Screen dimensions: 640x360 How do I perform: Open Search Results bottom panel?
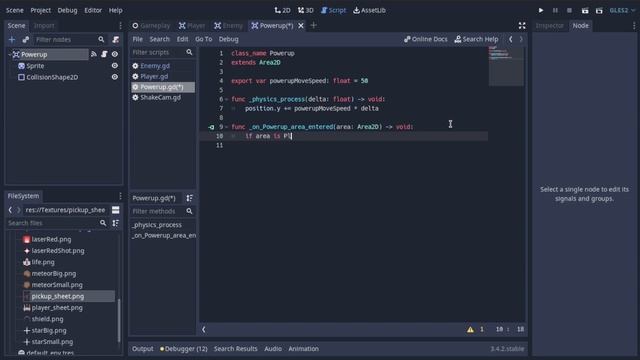pos(236,349)
